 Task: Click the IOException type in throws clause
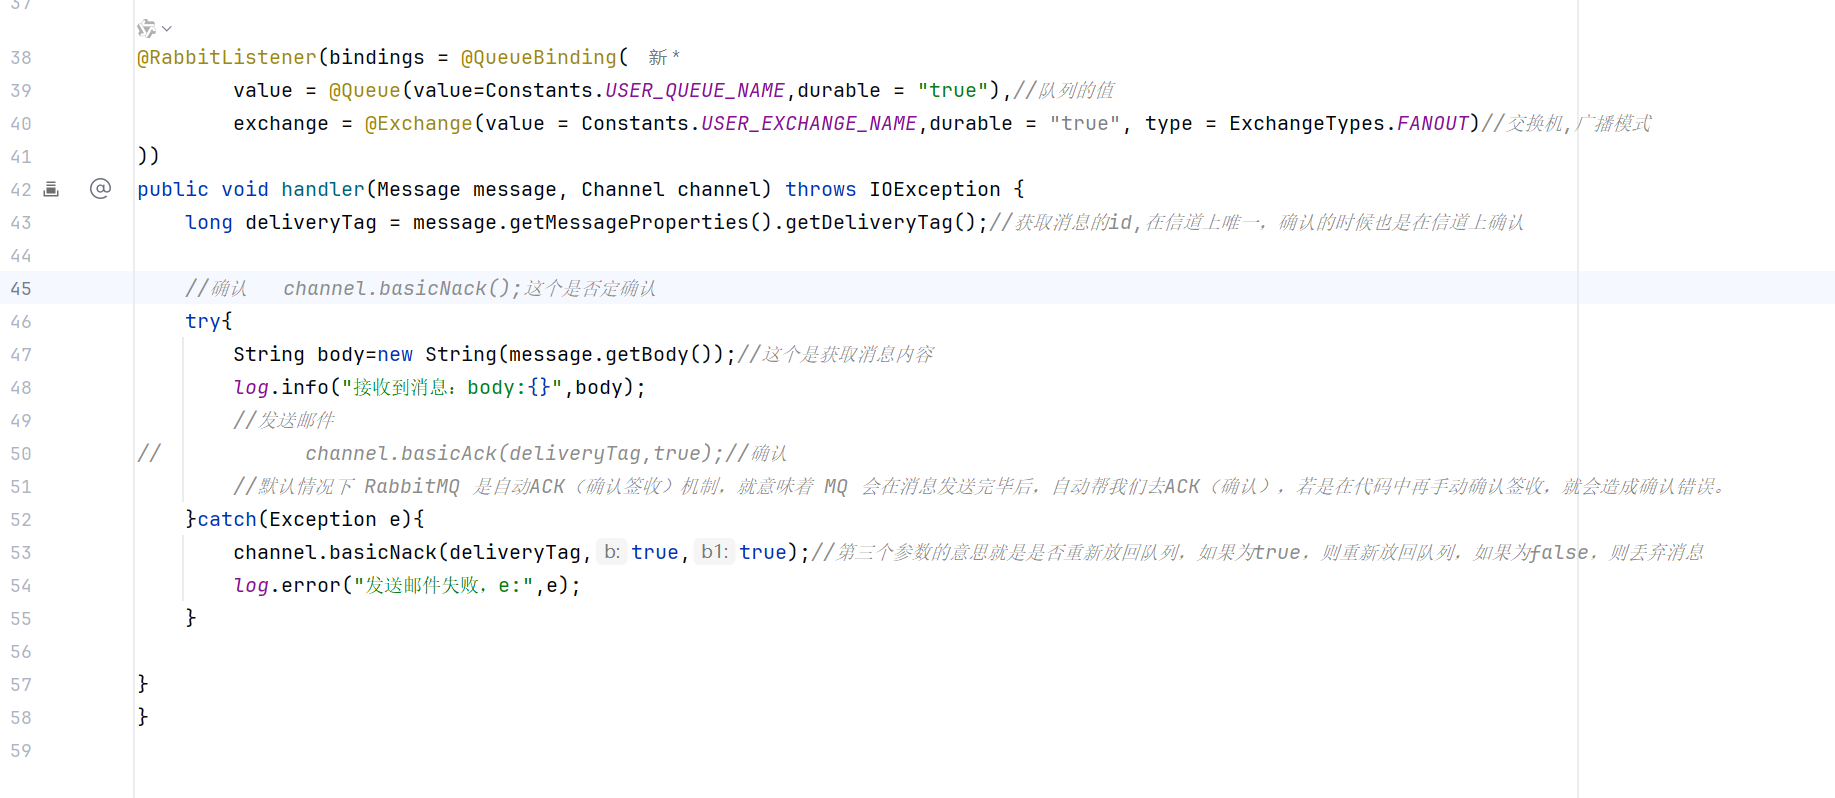coord(935,189)
